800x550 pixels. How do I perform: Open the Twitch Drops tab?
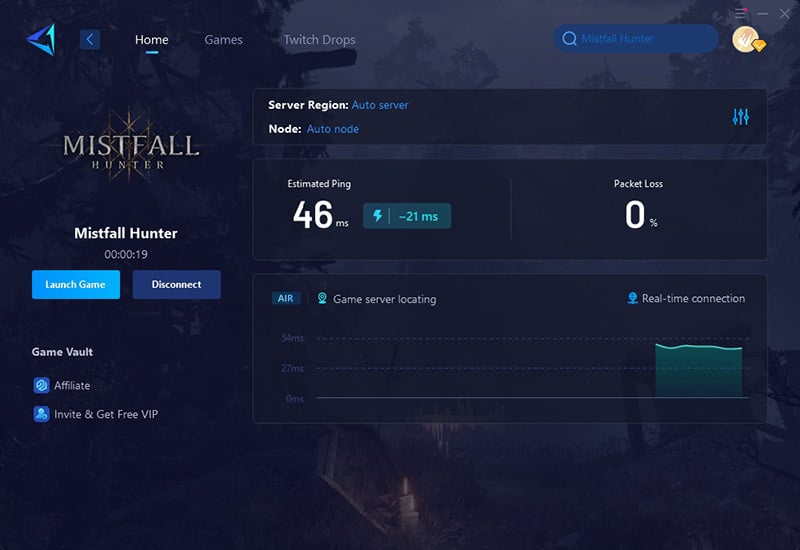tap(319, 40)
